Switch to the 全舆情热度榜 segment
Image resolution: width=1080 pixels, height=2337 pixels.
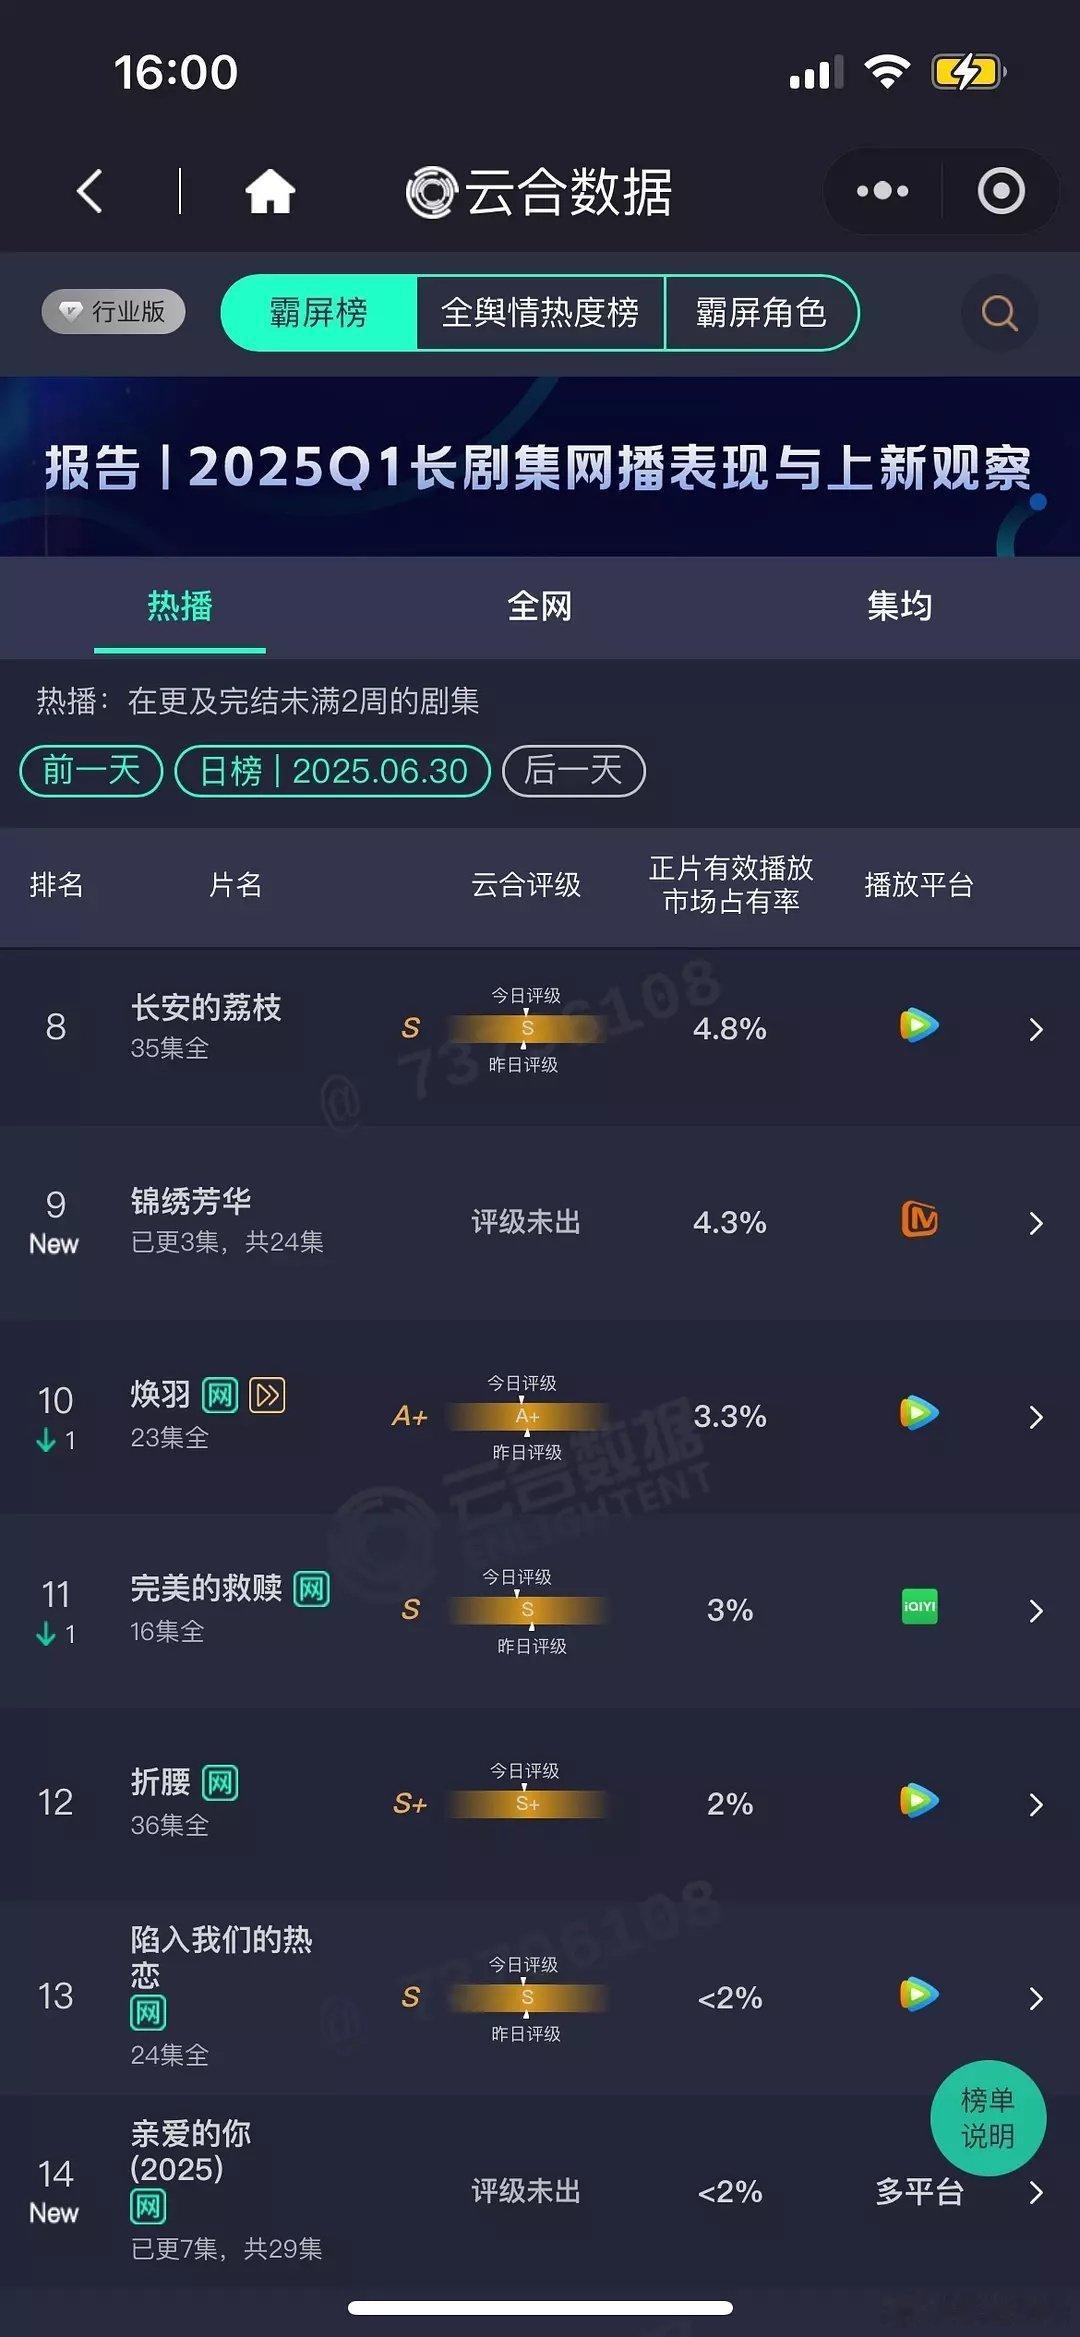(540, 313)
